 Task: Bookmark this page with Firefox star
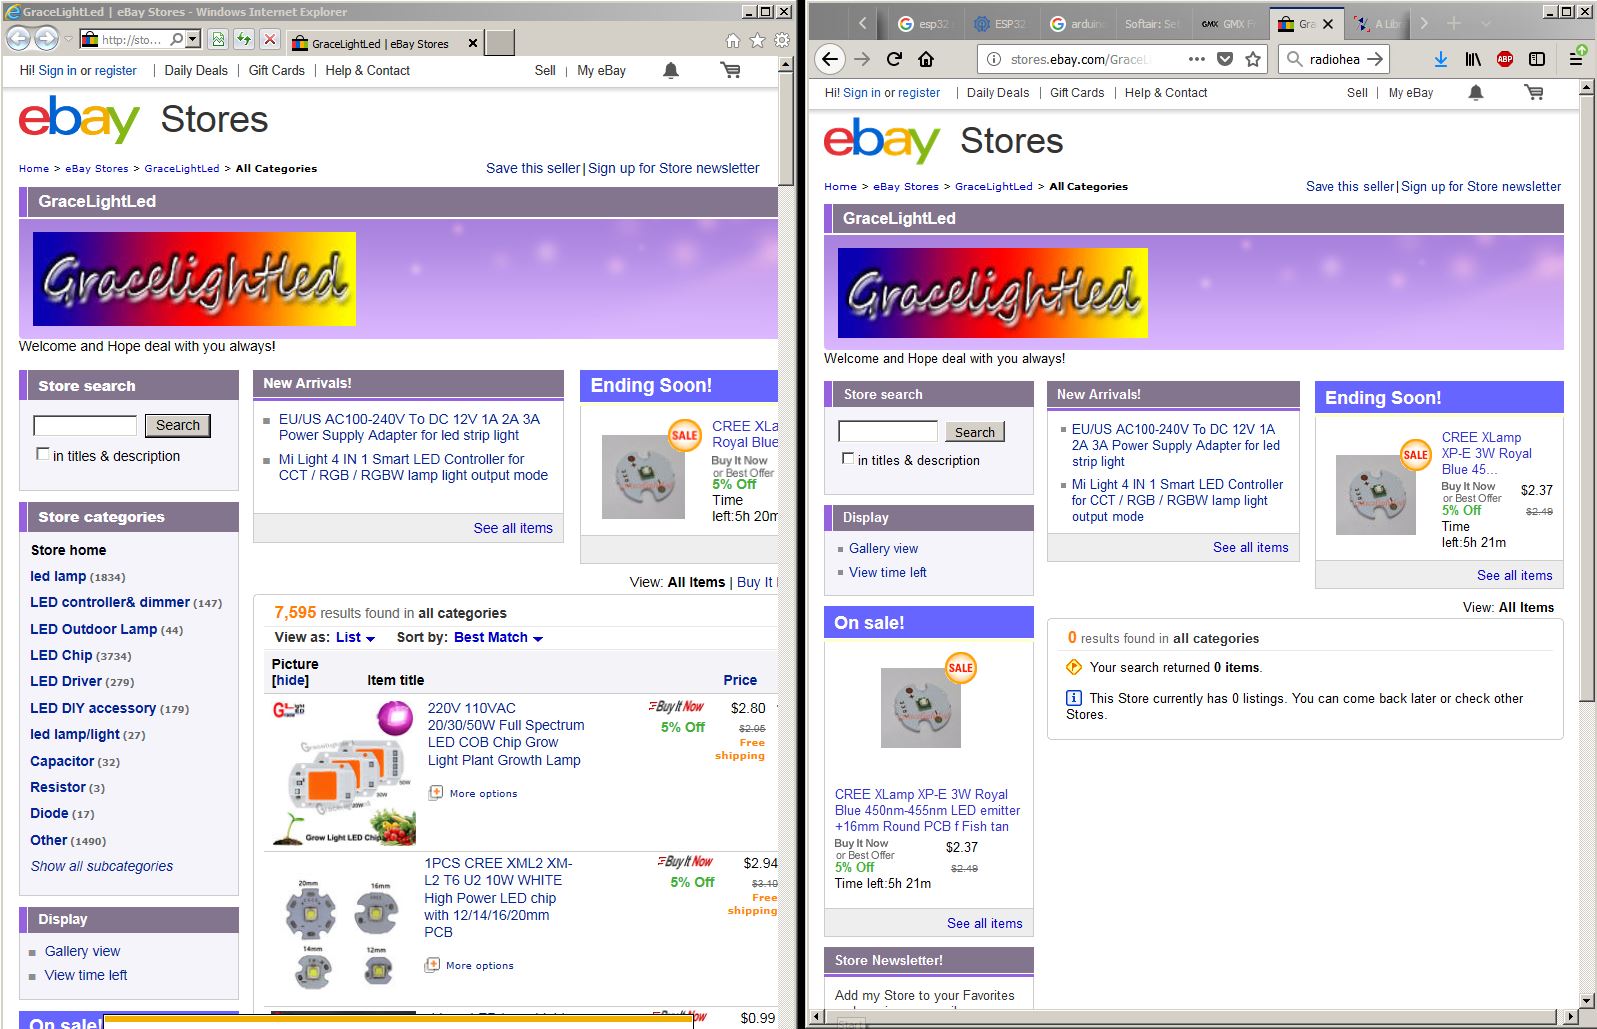[1253, 59]
